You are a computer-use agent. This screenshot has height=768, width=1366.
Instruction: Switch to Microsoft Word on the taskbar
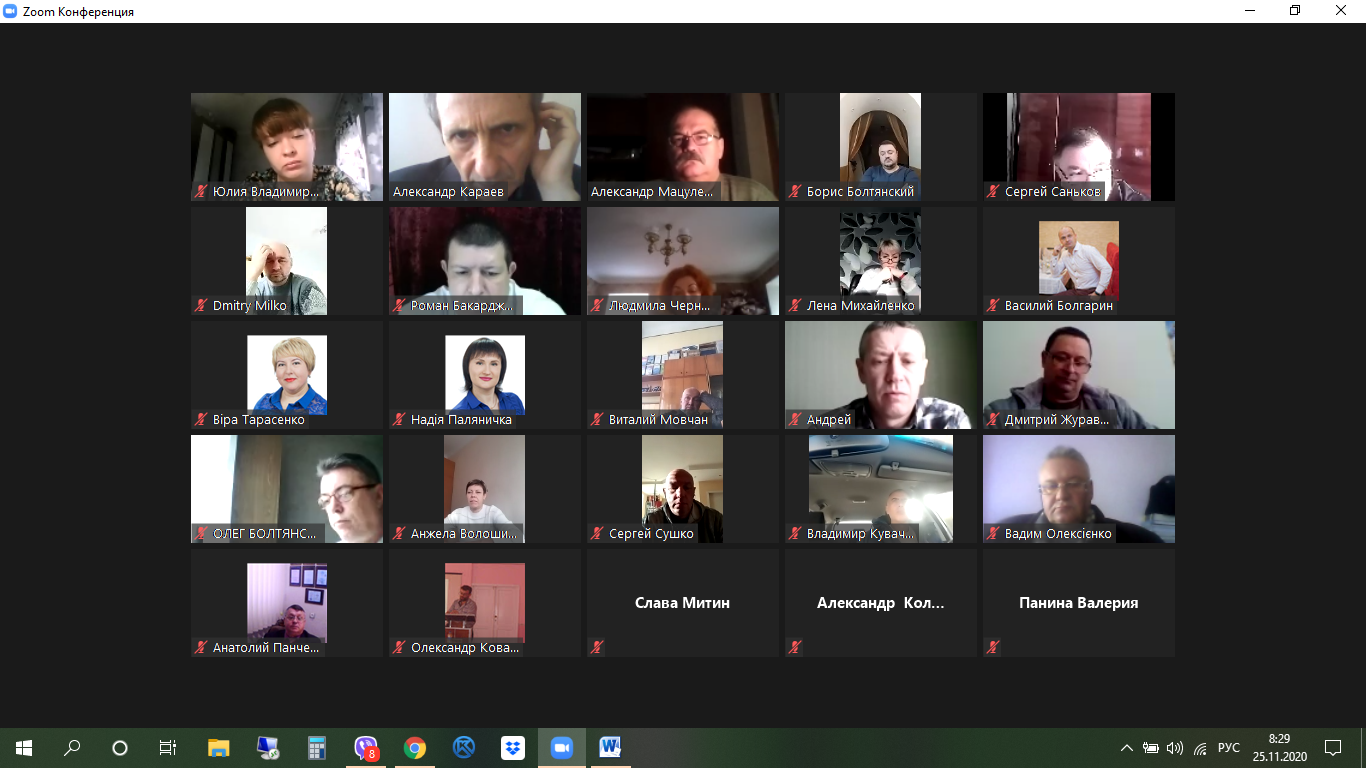click(x=610, y=748)
